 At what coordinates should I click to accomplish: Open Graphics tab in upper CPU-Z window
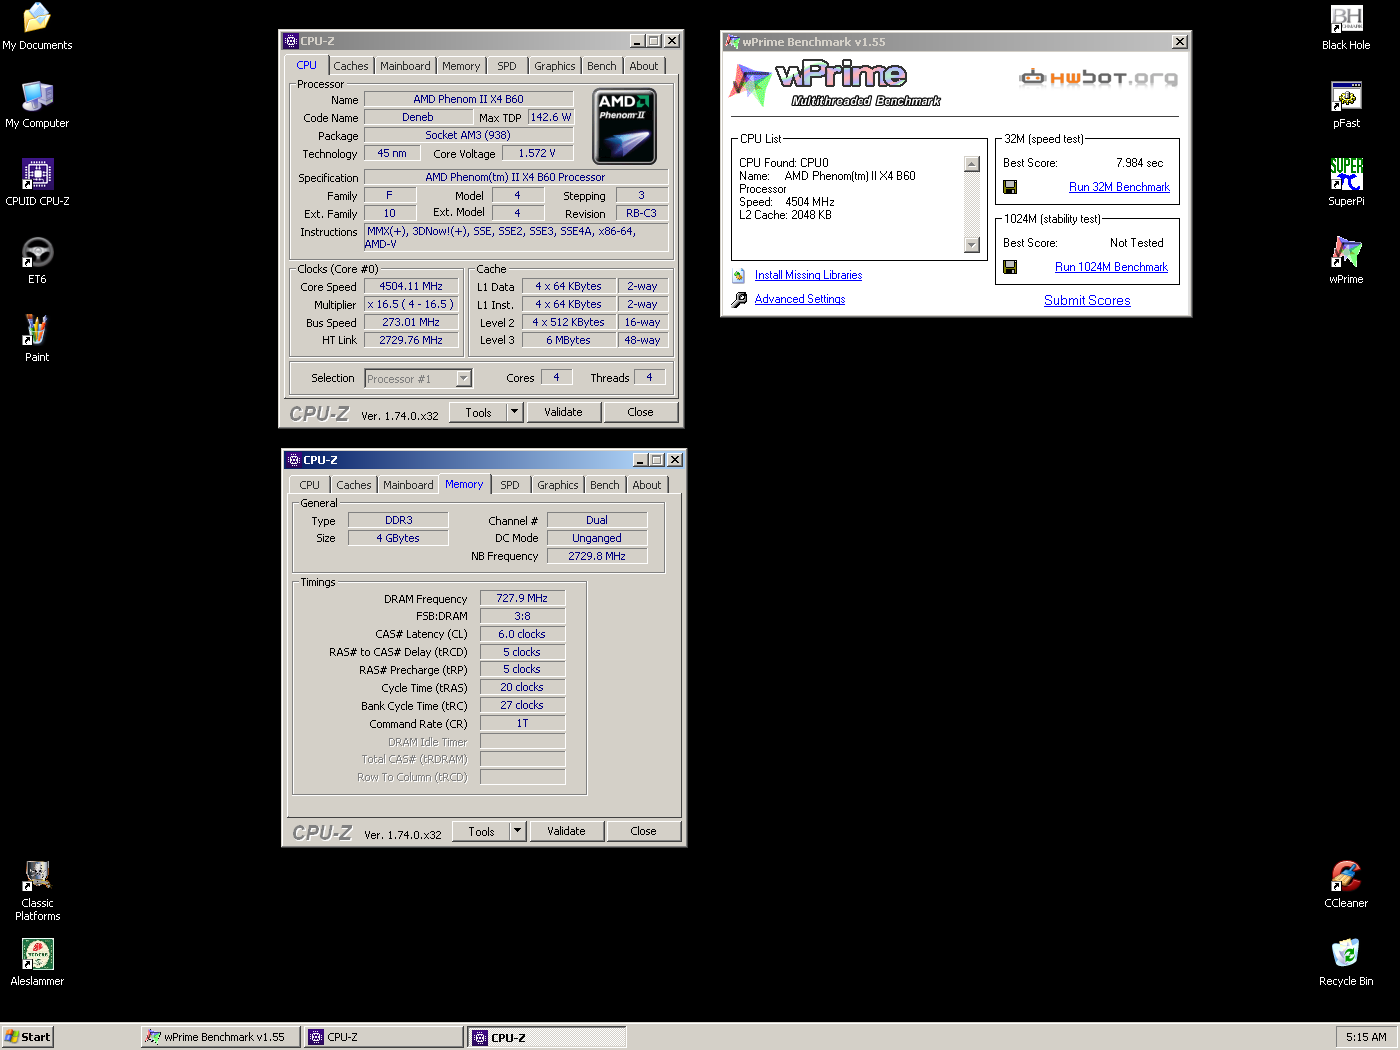click(x=554, y=66)
